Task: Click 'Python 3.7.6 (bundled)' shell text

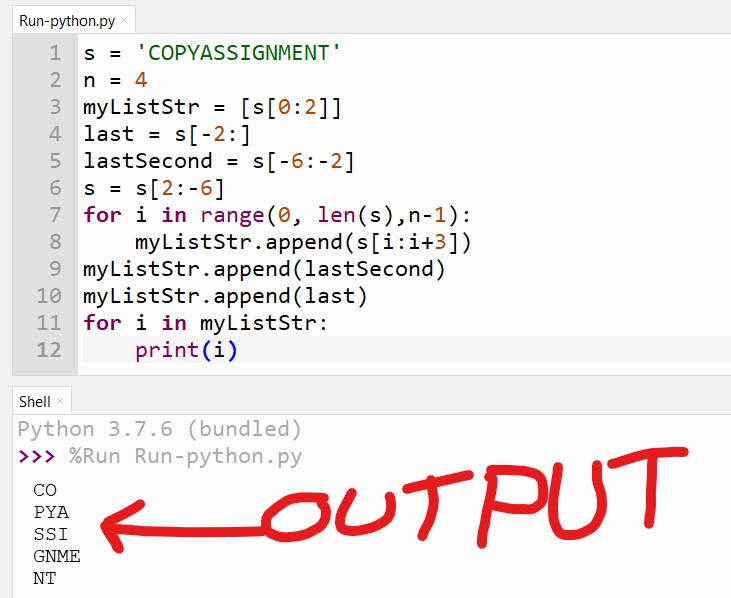Action: coord(160,429)
